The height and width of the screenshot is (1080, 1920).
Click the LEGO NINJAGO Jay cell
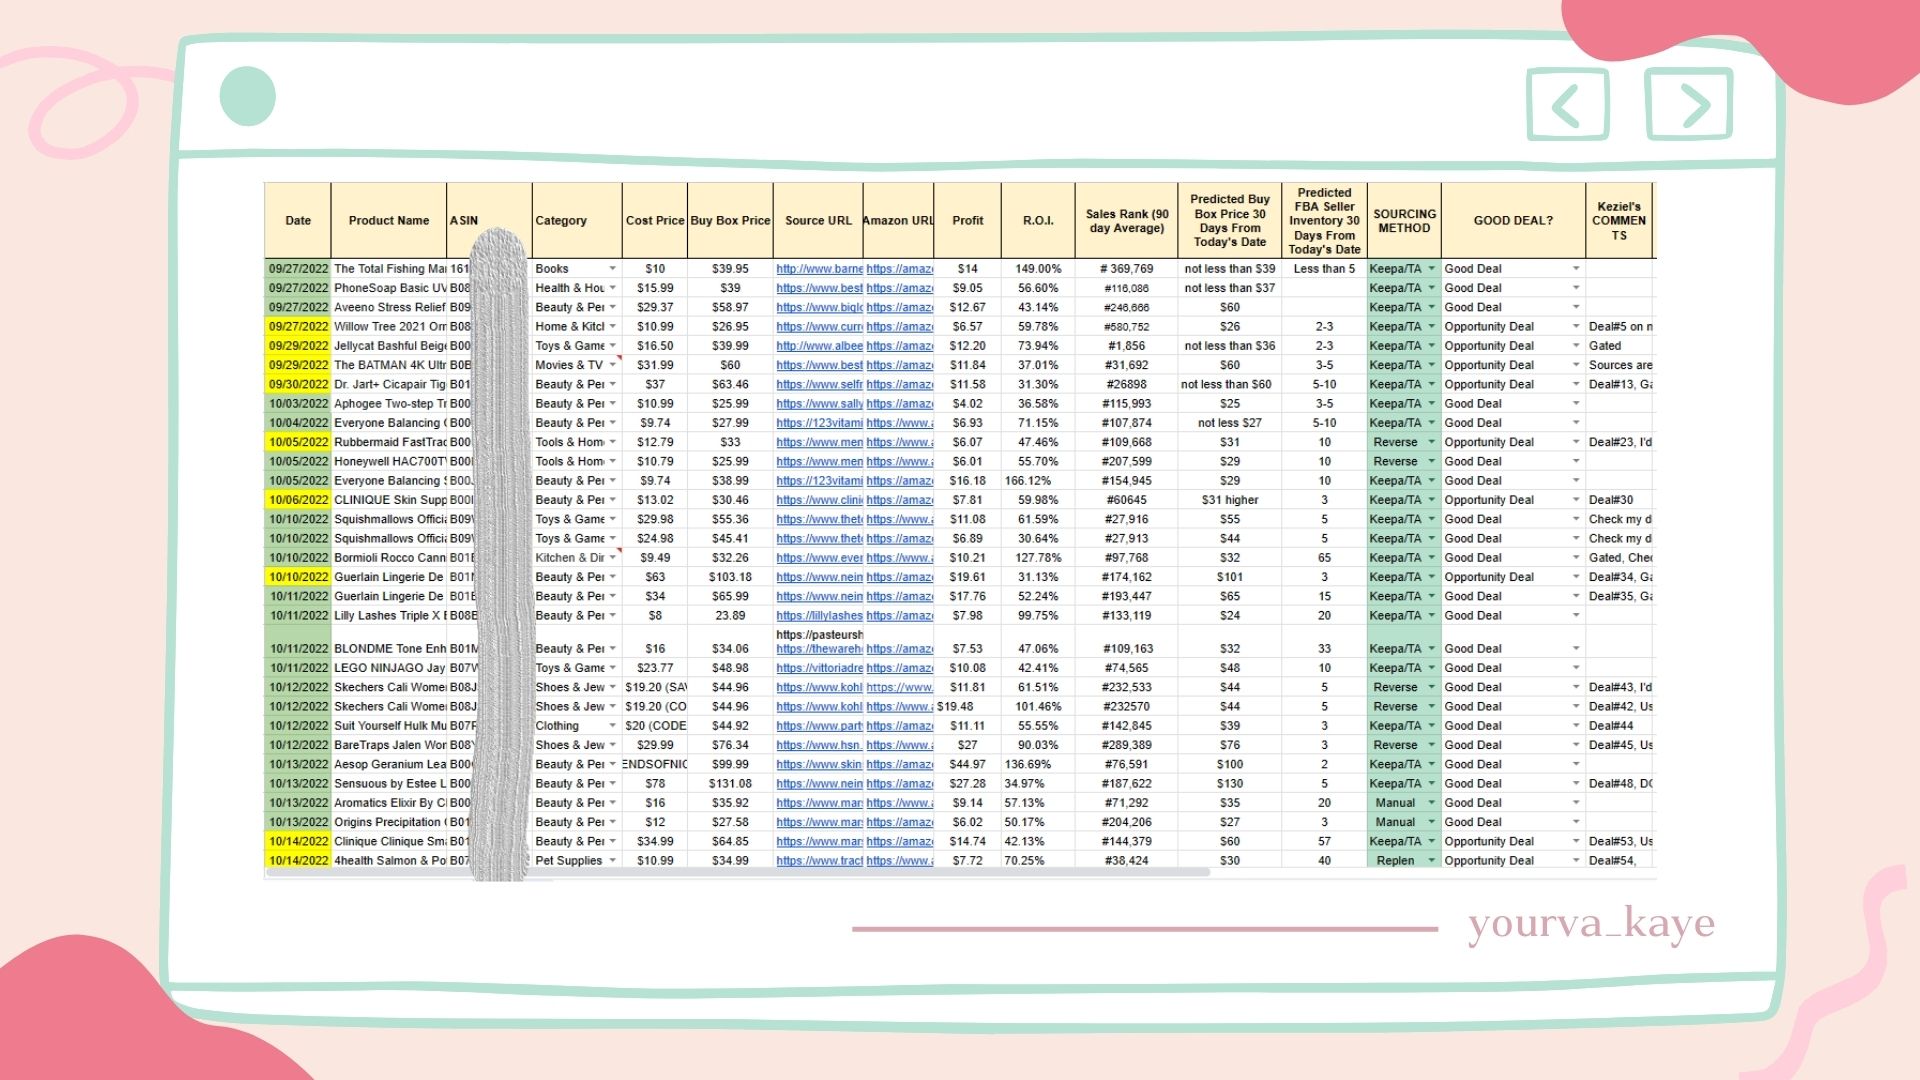point(389,668)
